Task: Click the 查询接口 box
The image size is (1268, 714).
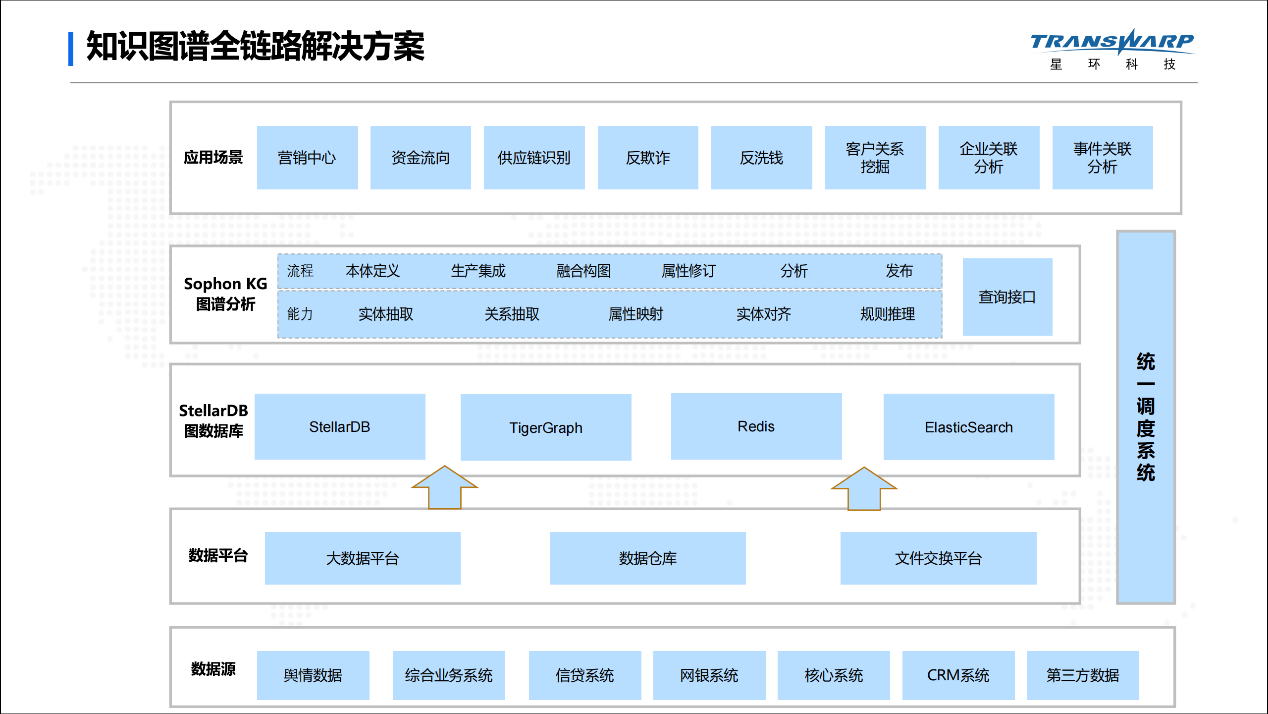Action: point(1007,297)
